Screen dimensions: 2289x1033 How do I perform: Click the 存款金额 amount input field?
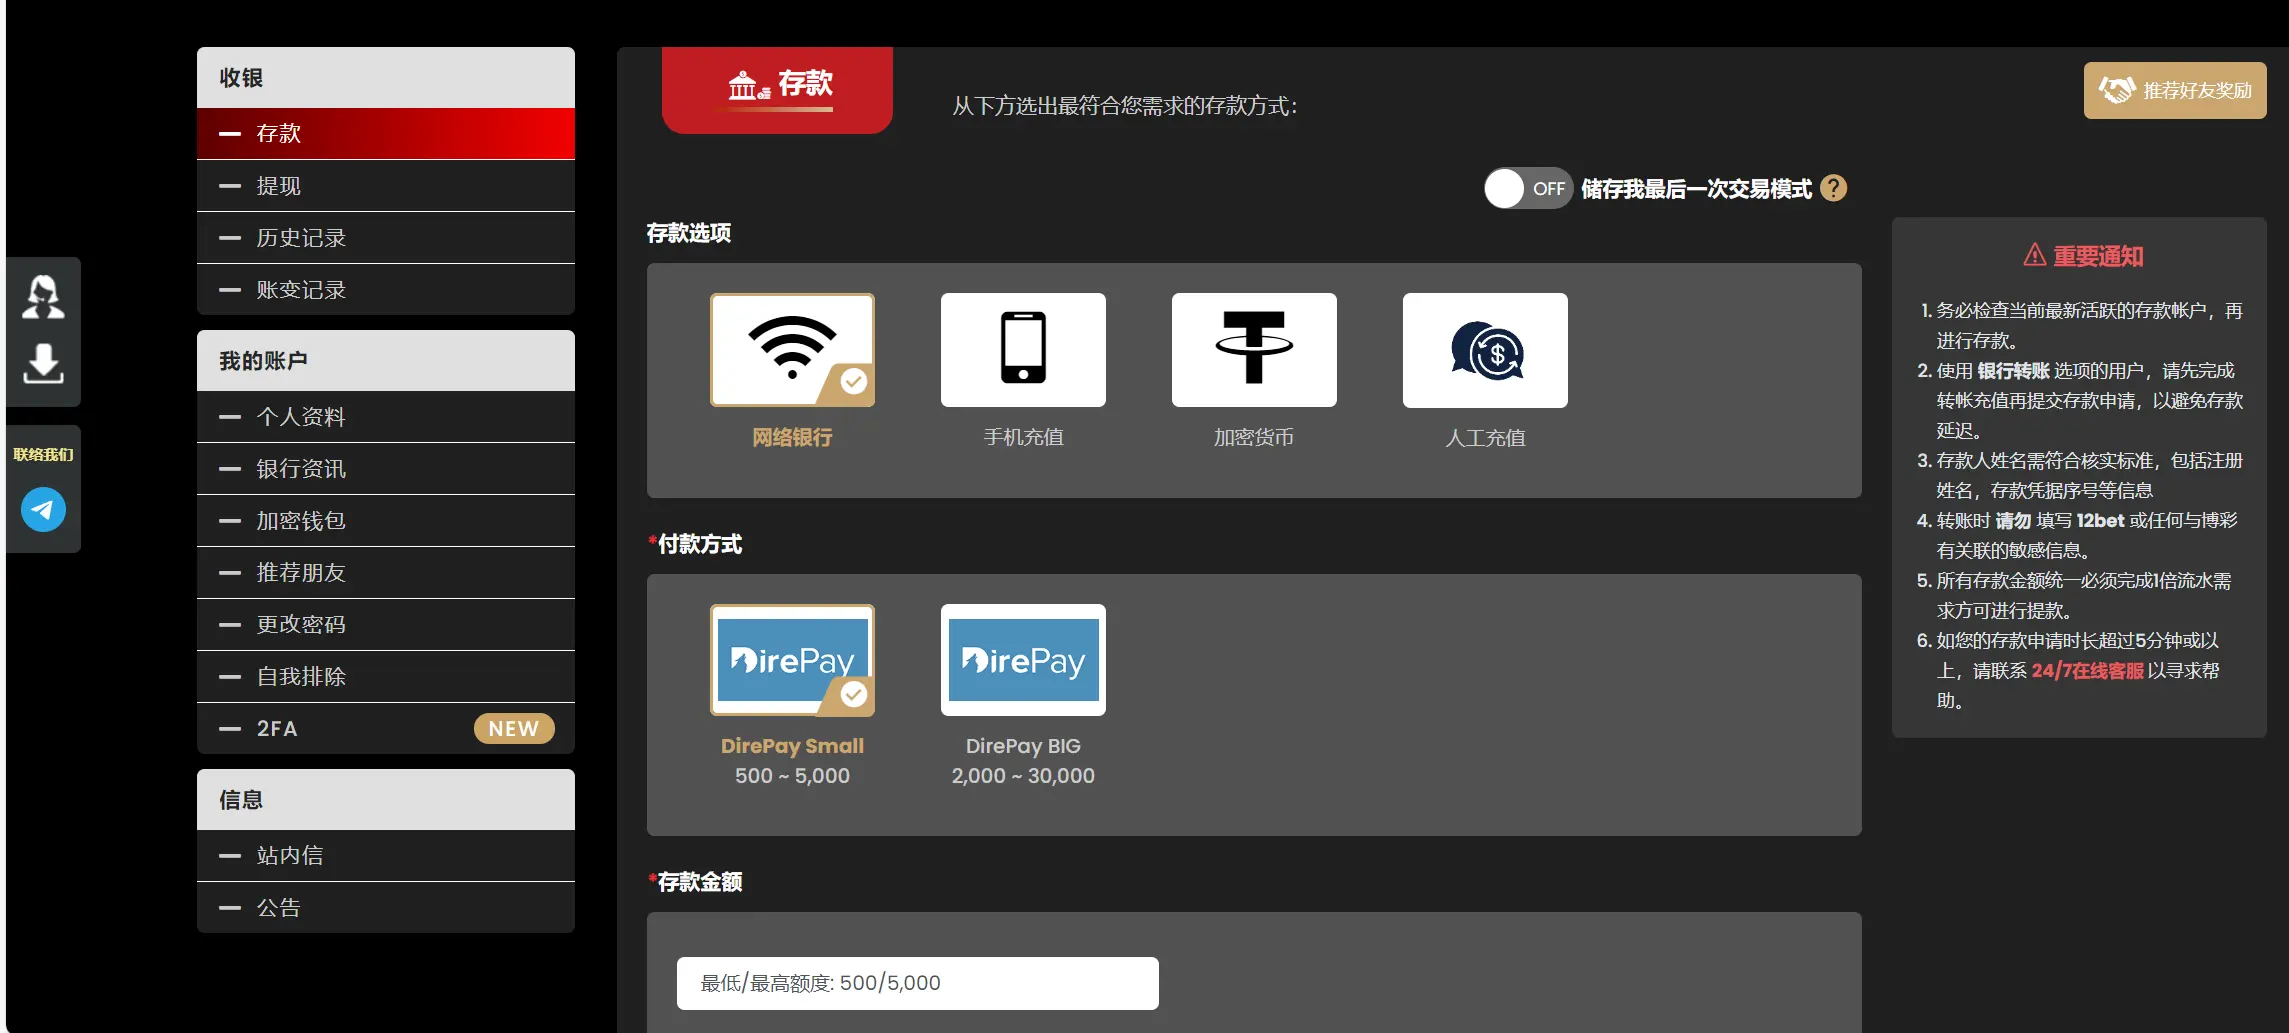click(x=916, y=983)
